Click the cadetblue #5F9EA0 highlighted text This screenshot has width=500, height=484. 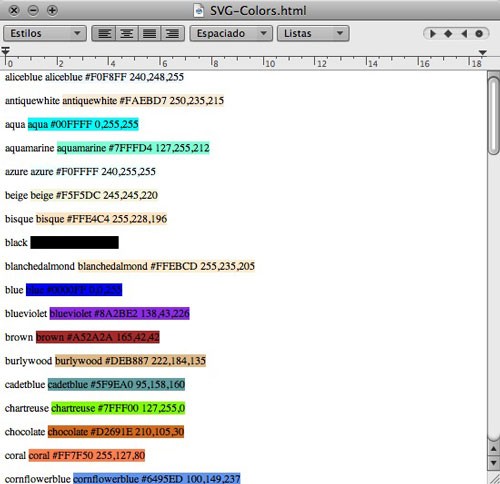point(116,384)
